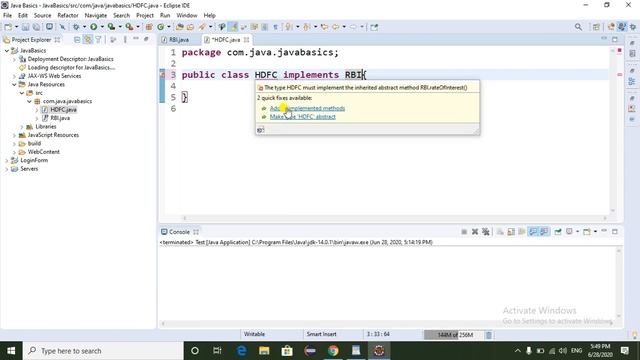Click 'Make type HDFC abstract' quick fix
Viewport: 640px width, 360px height.
[302, 117]
